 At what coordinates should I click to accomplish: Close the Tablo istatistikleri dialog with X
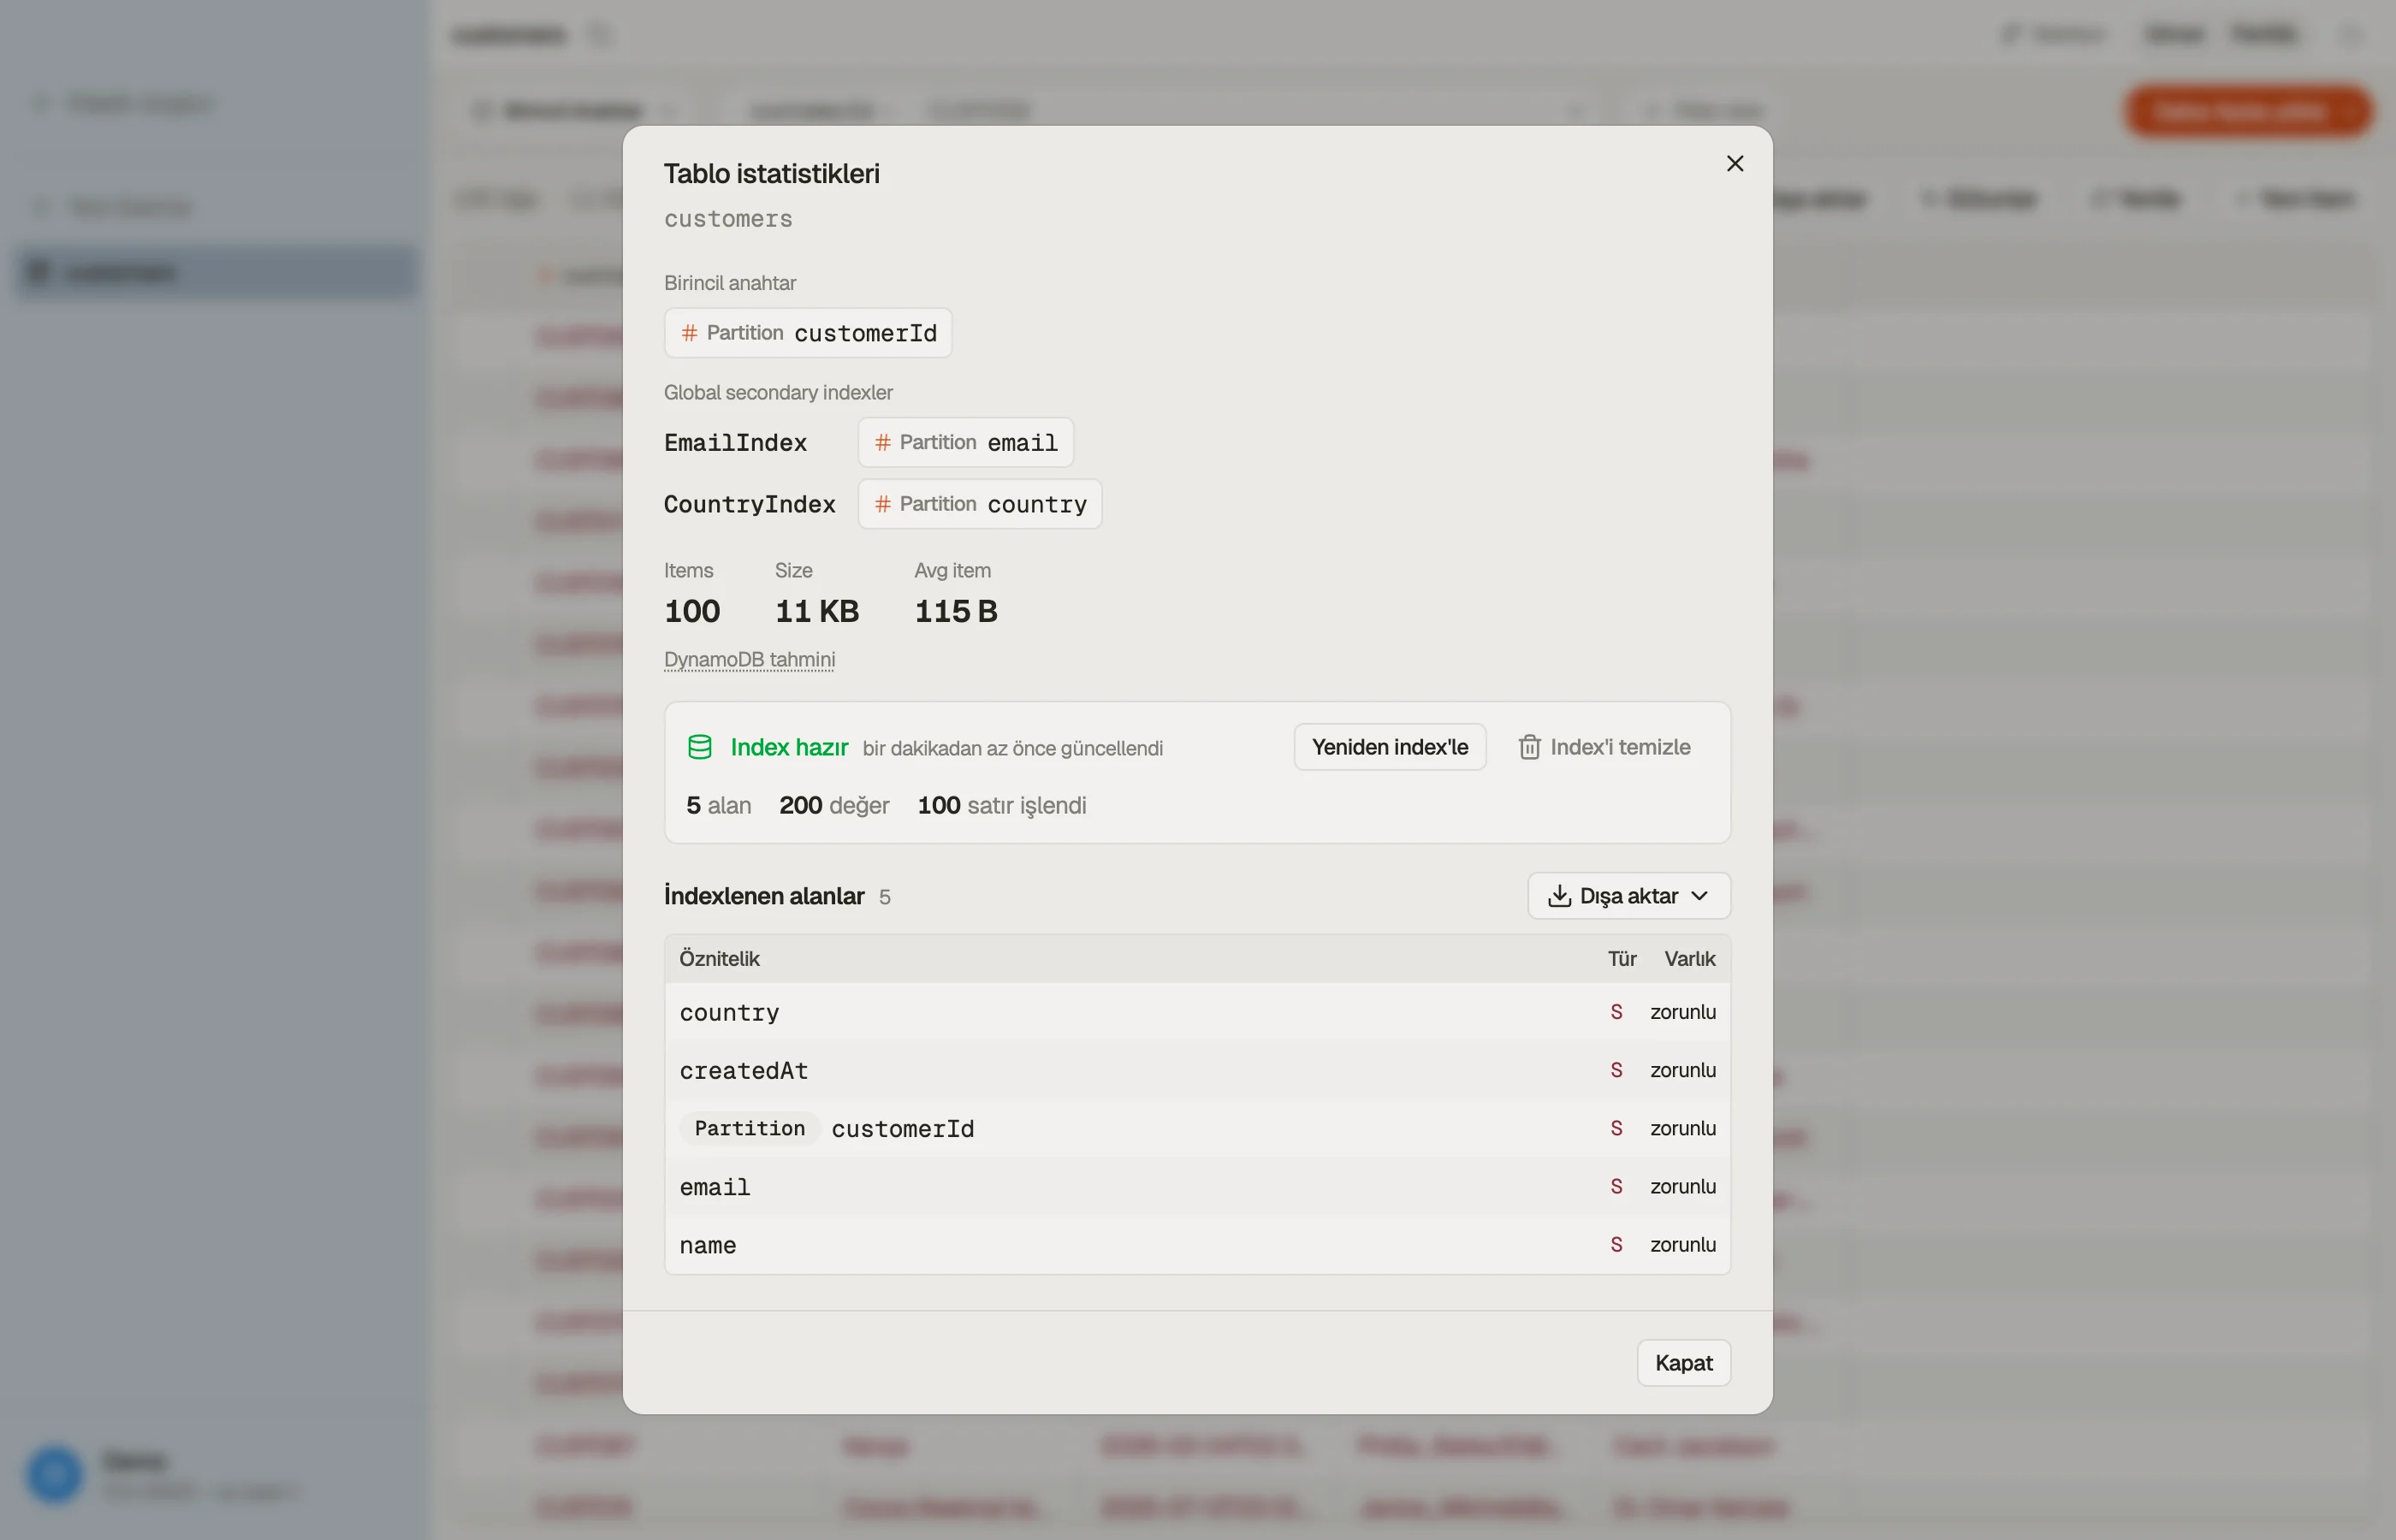tap(1735, 163)
